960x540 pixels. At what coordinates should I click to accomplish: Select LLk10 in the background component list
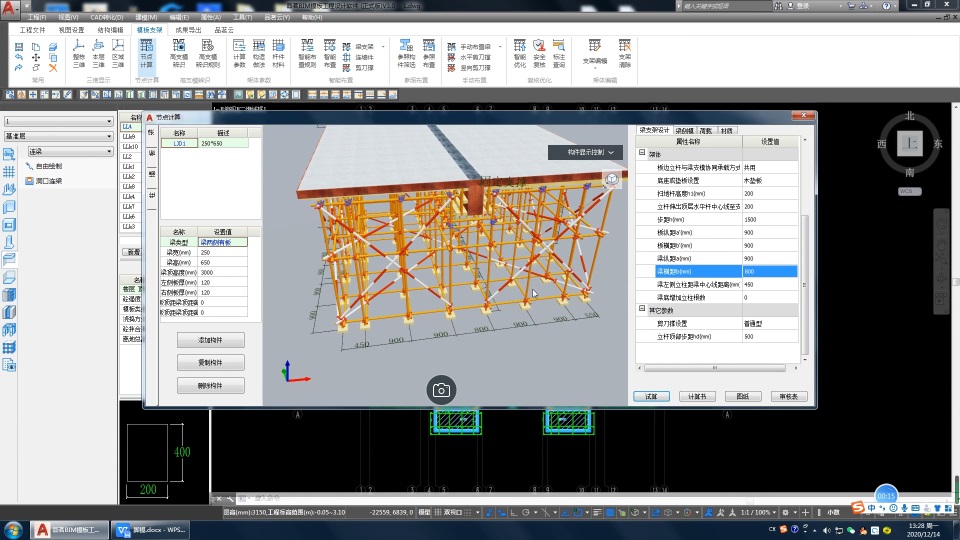[x=130, y=146]
